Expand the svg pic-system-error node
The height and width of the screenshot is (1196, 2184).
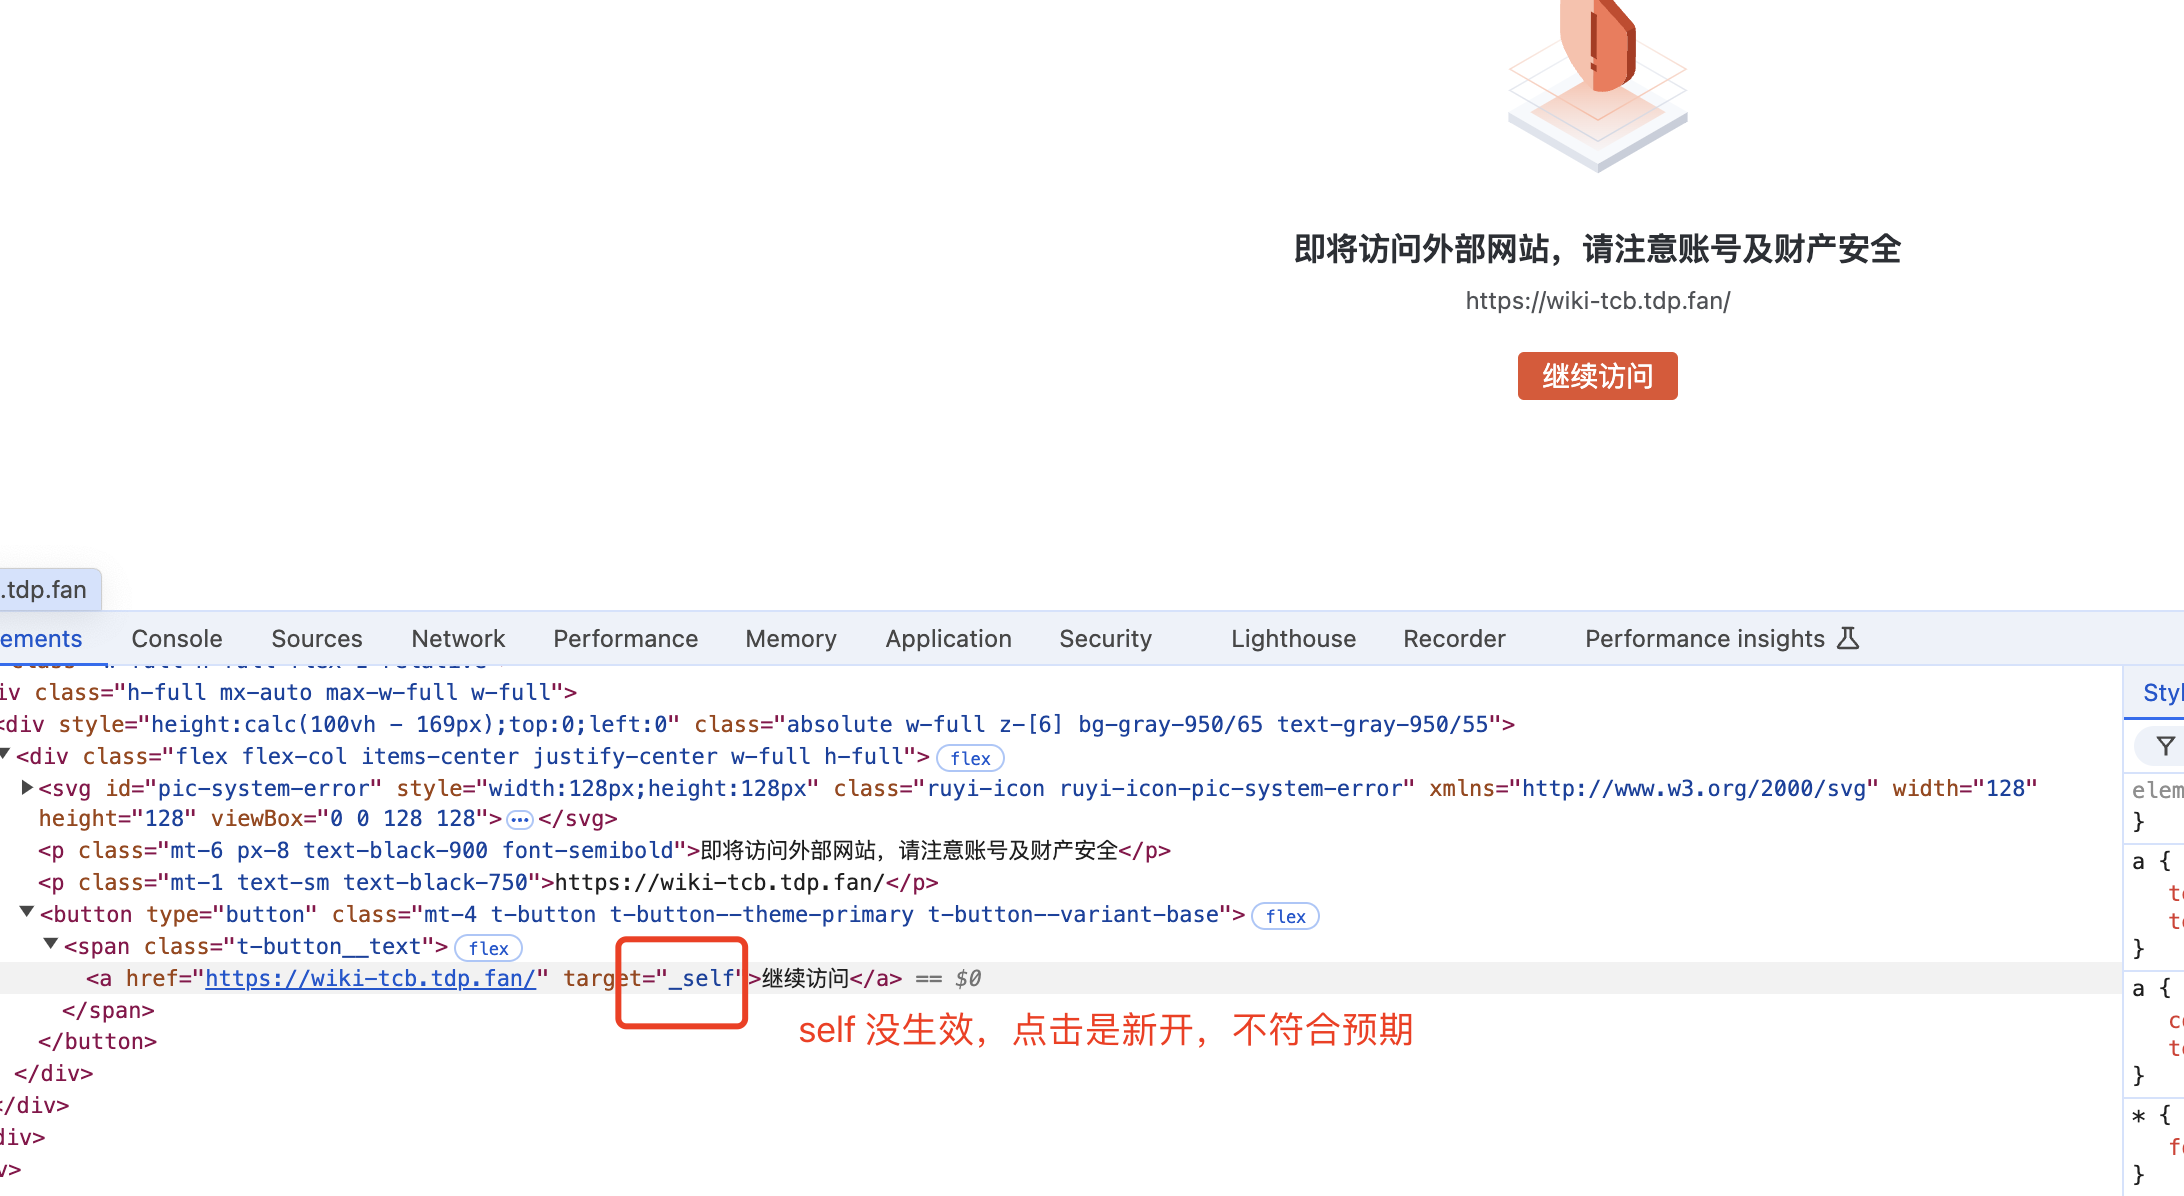point(28,788)
